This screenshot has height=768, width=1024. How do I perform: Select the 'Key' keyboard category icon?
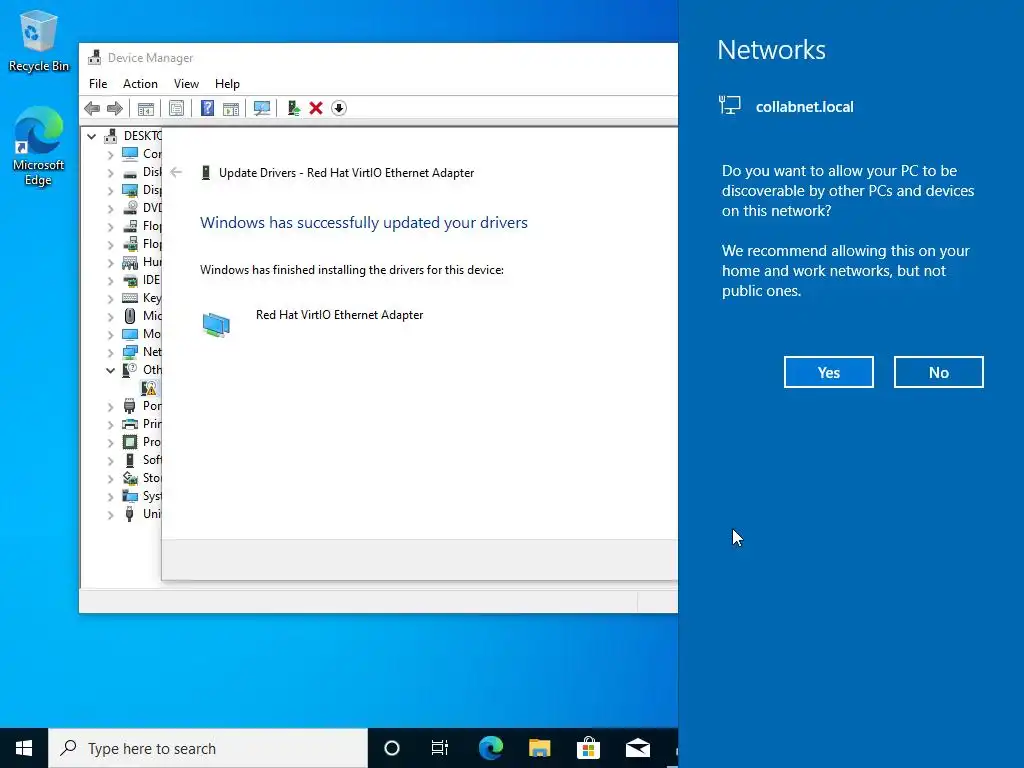tap(130, 298)
